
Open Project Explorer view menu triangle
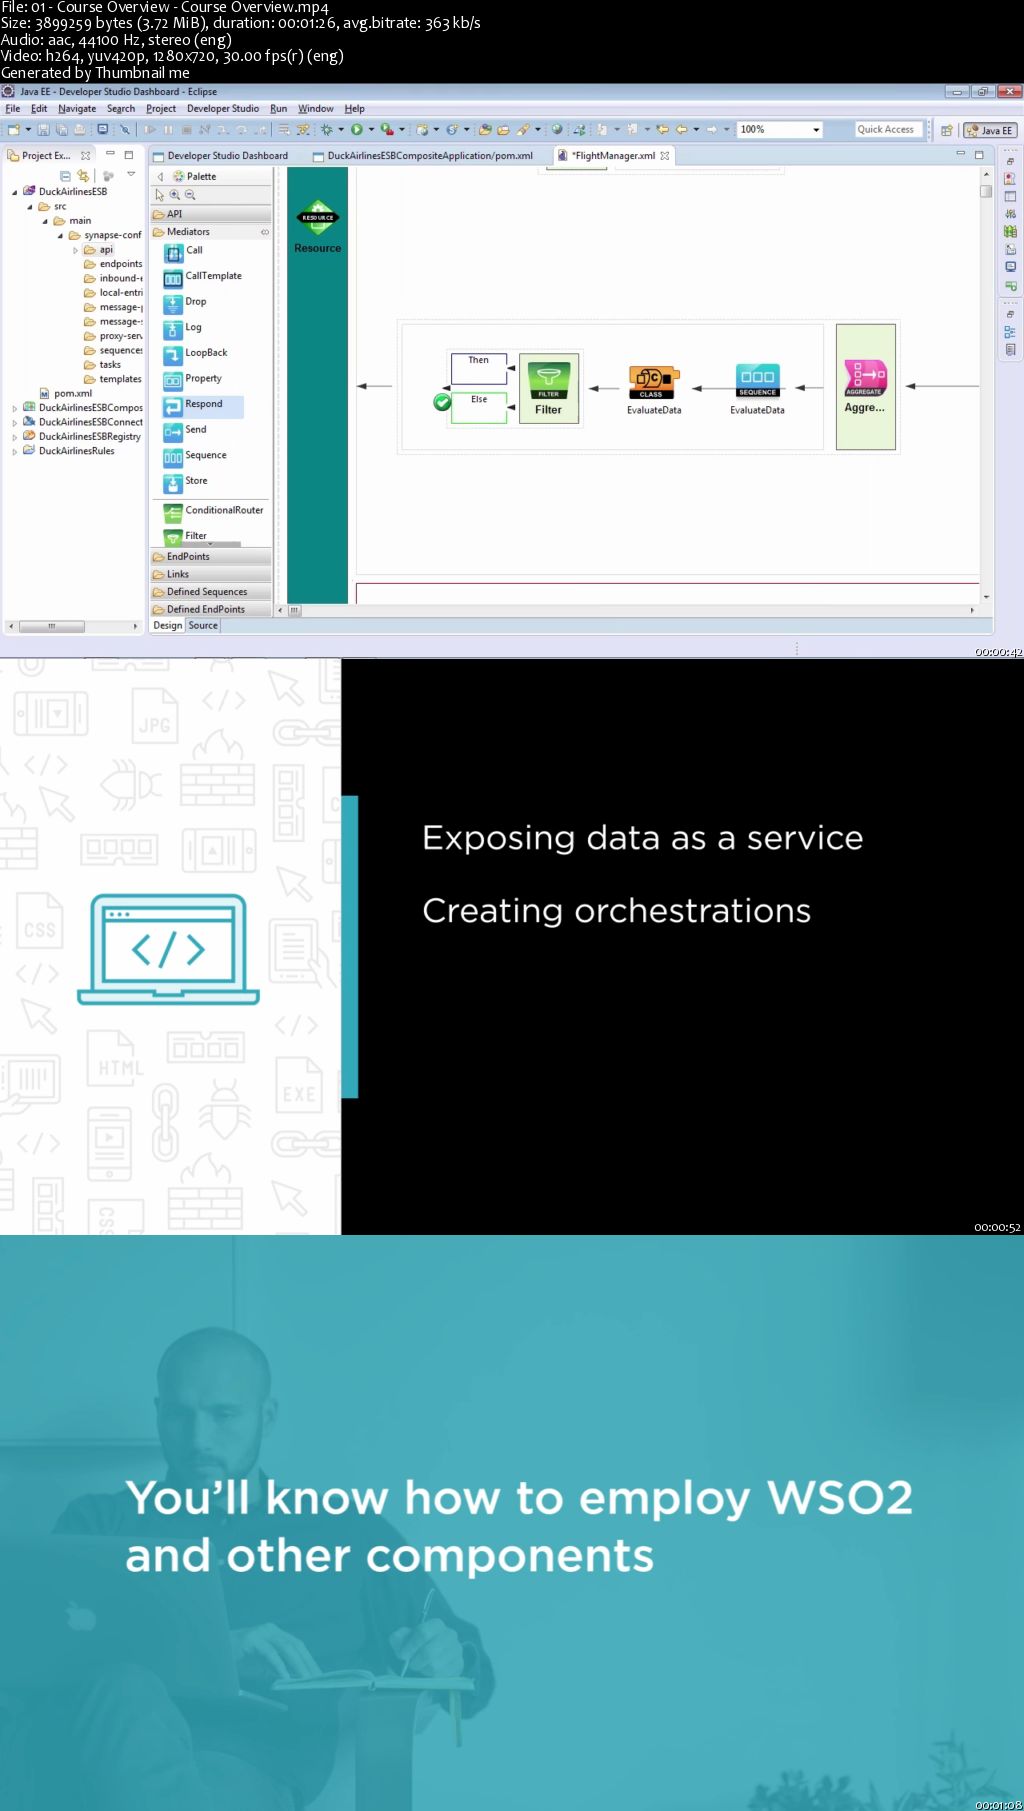pyautogui.click(x=130, y=175)
